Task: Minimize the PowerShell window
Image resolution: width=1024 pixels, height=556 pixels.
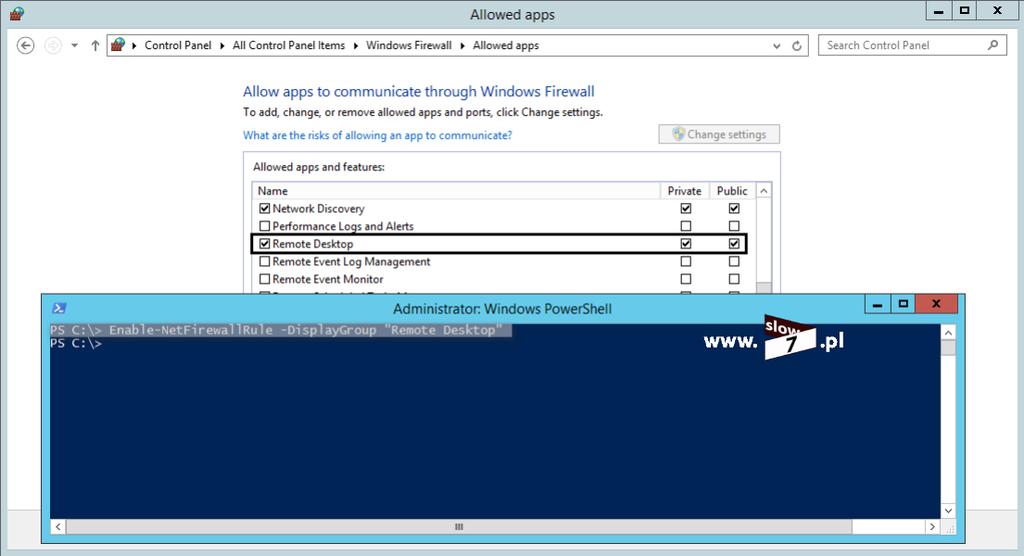Action: [877, 304]
